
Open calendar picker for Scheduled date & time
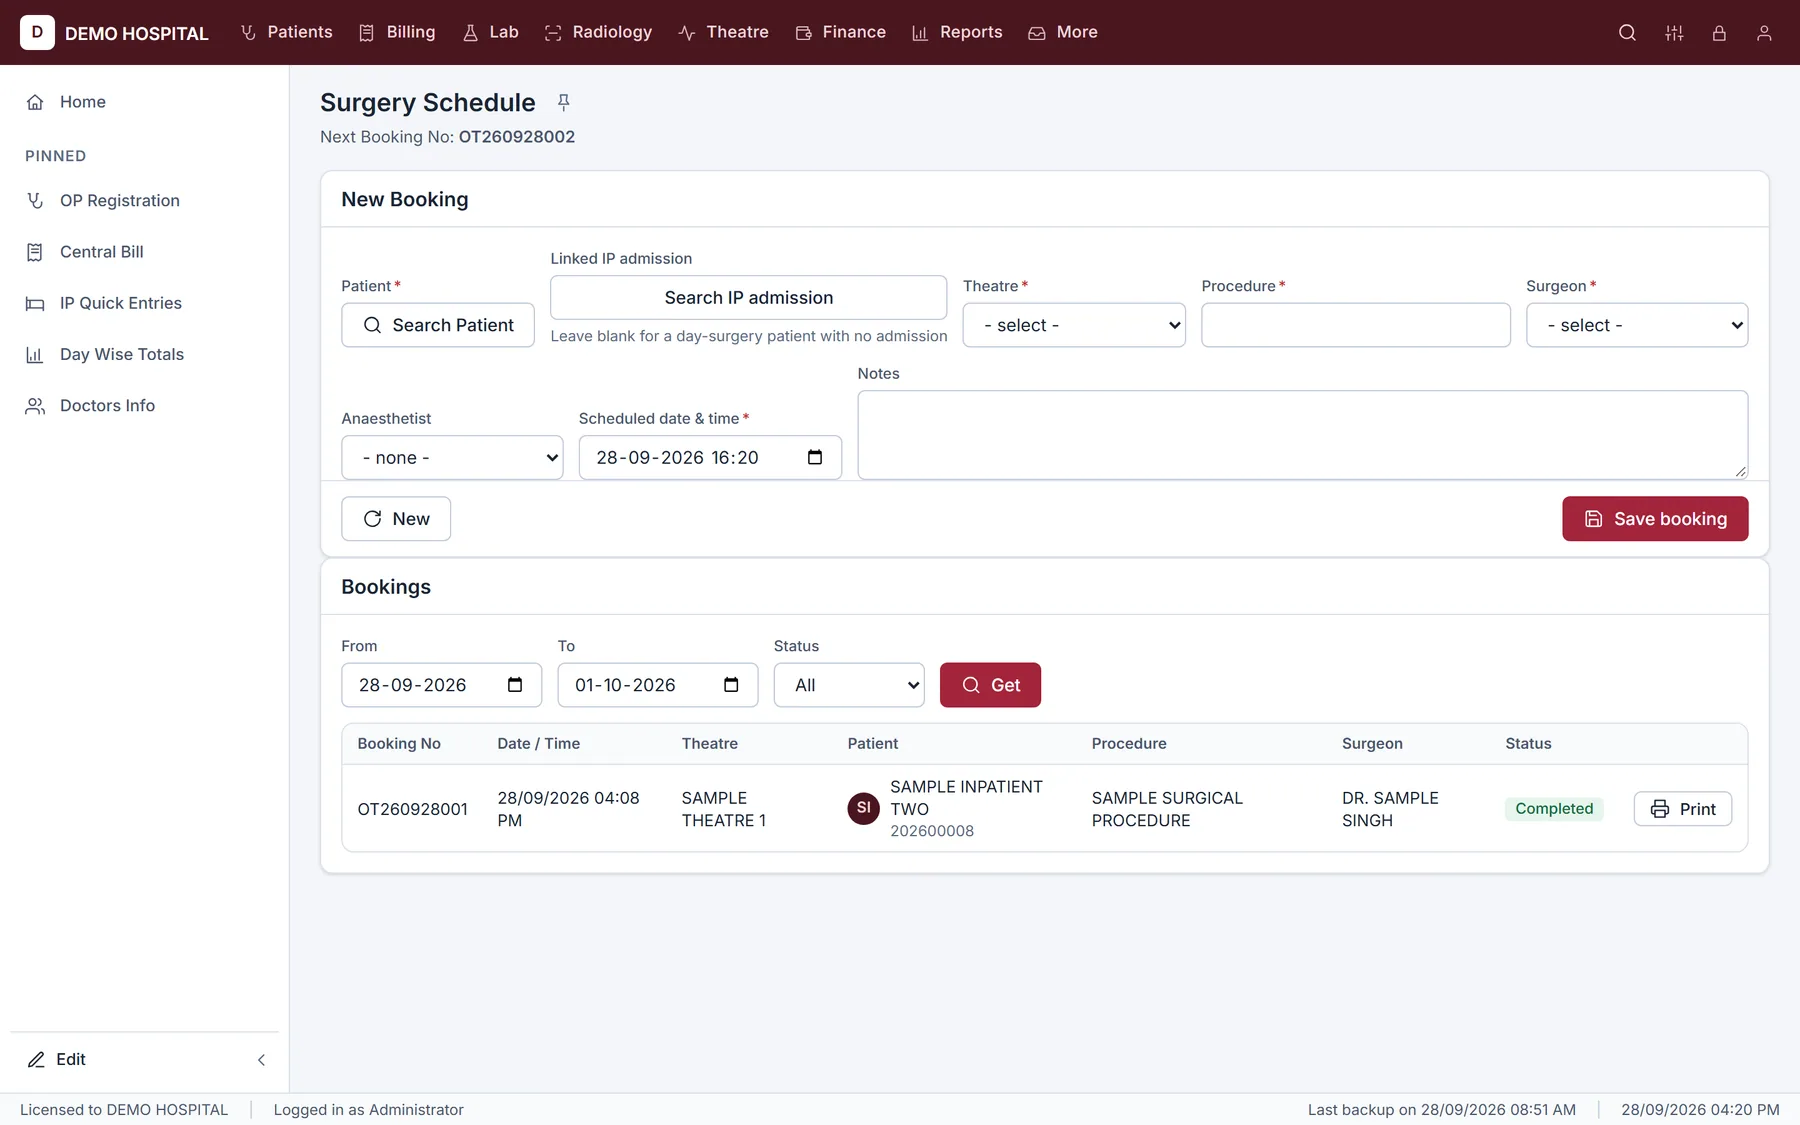tap(815, 457)
